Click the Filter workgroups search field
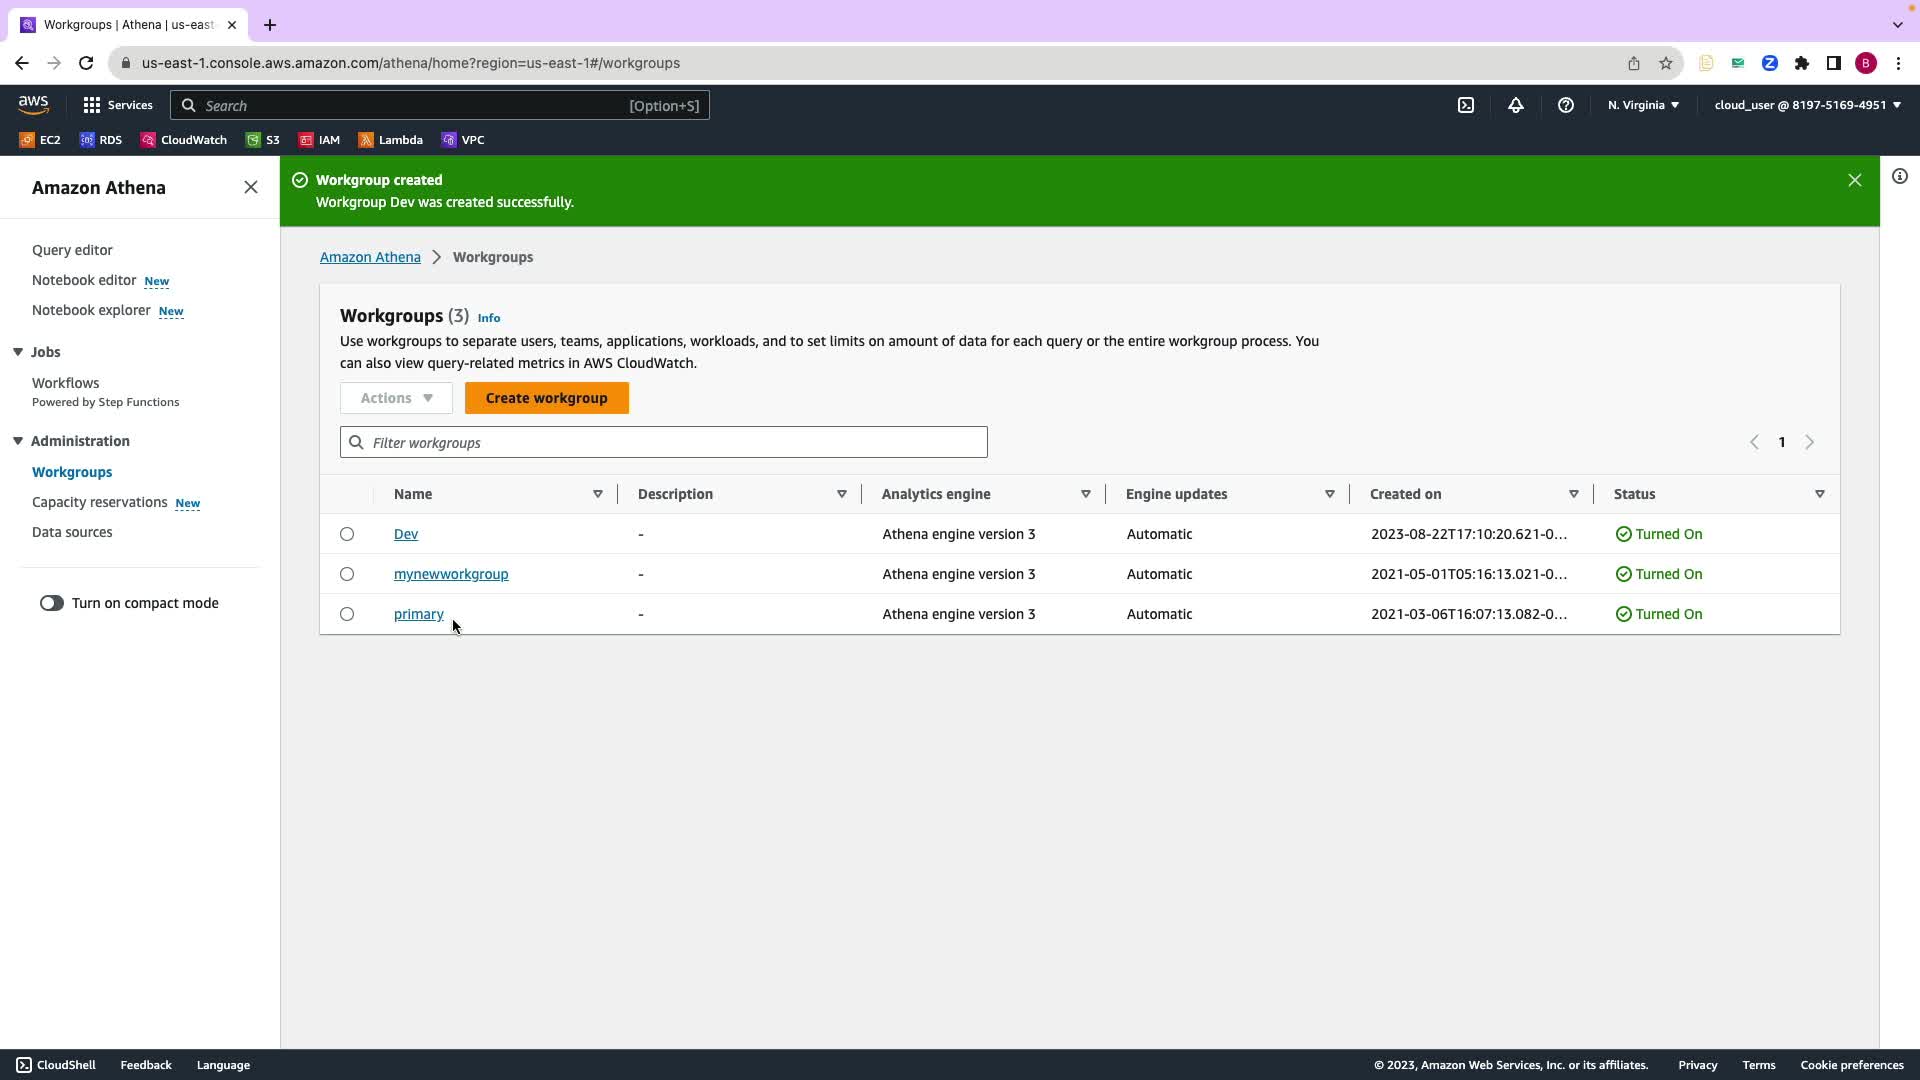Viewport: 1920px width, 1080px height. [664, 442]
